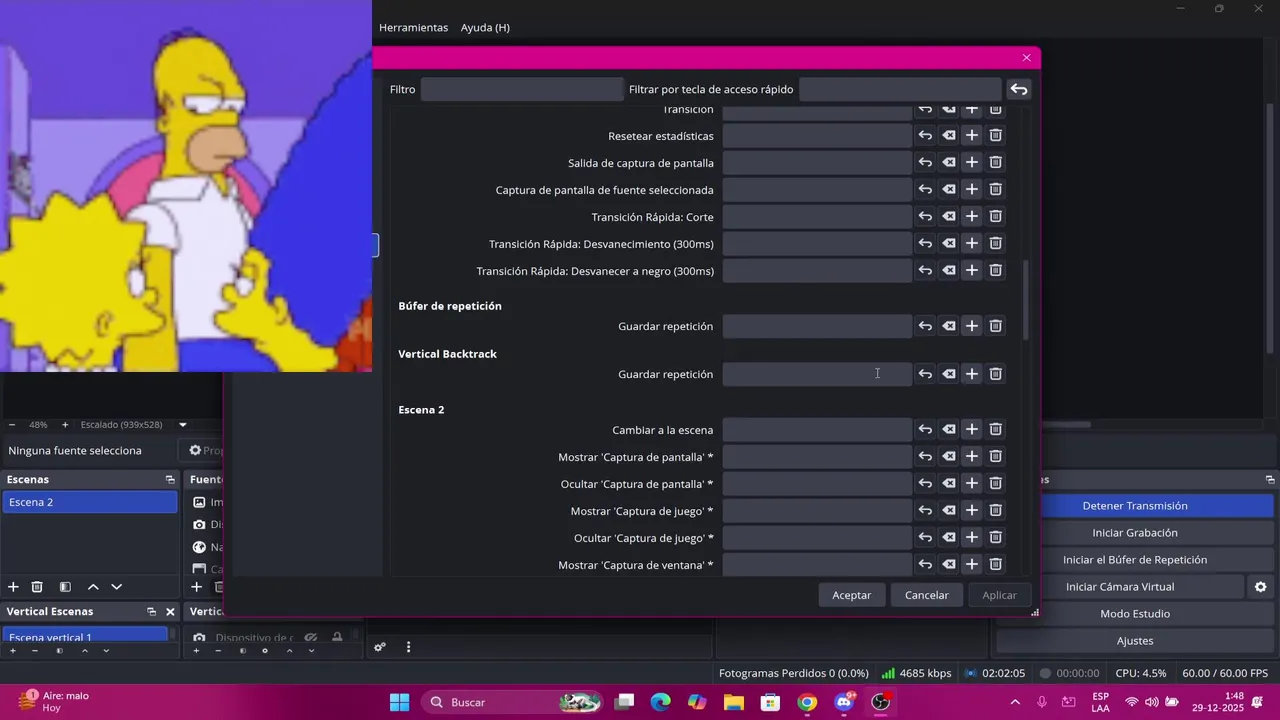
Task: Click hotkey field for Resetear estadísticas
Action: coord(817,135)
